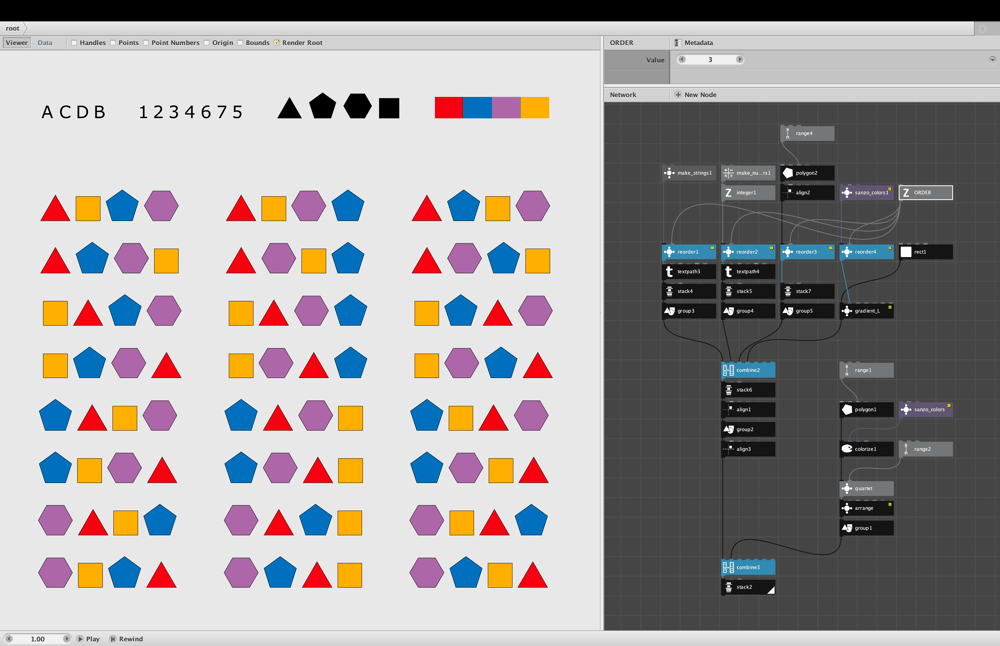
Task: Select the integer1 node
Action: [748, 193]
